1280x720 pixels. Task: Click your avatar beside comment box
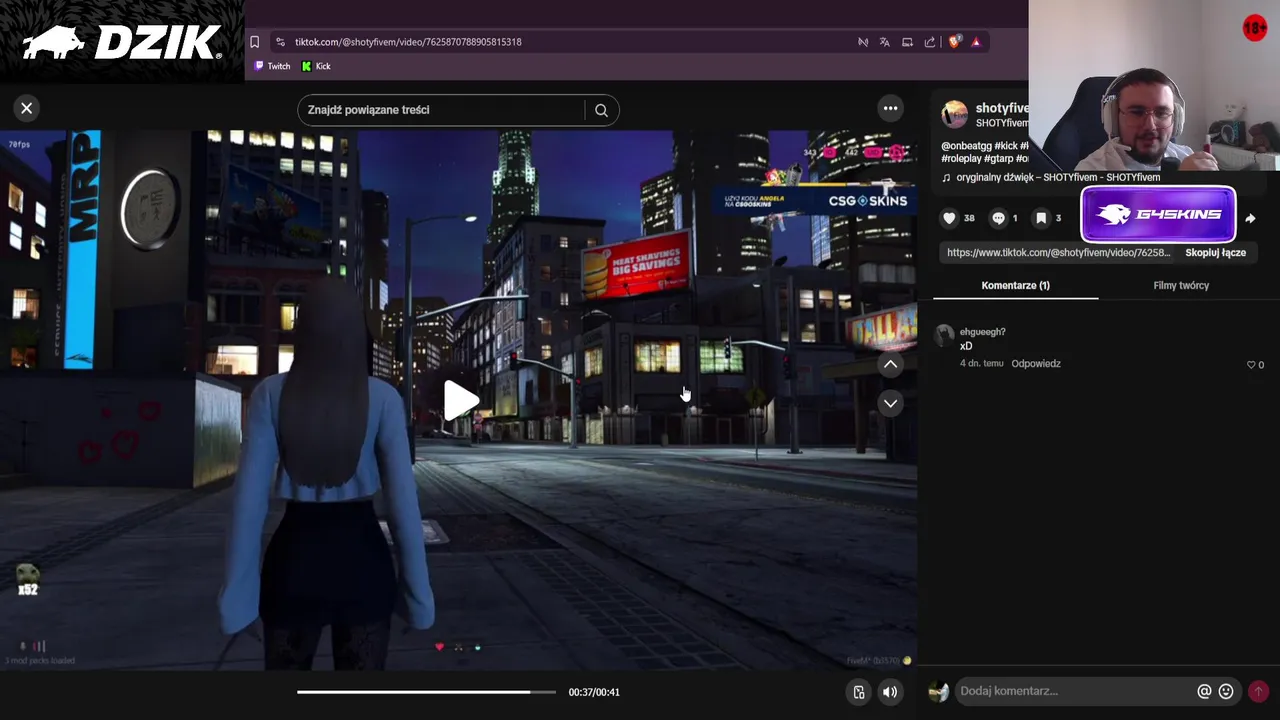point(938,692)
